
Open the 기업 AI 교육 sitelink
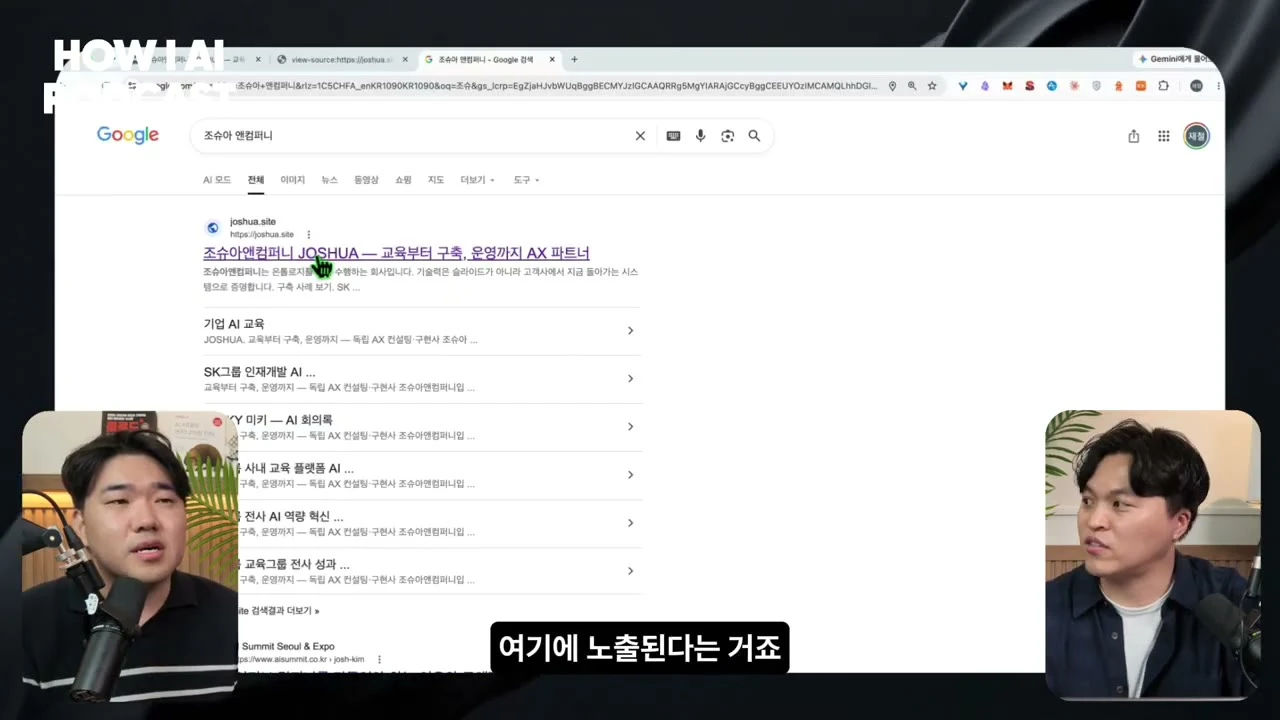click(234, 324)
